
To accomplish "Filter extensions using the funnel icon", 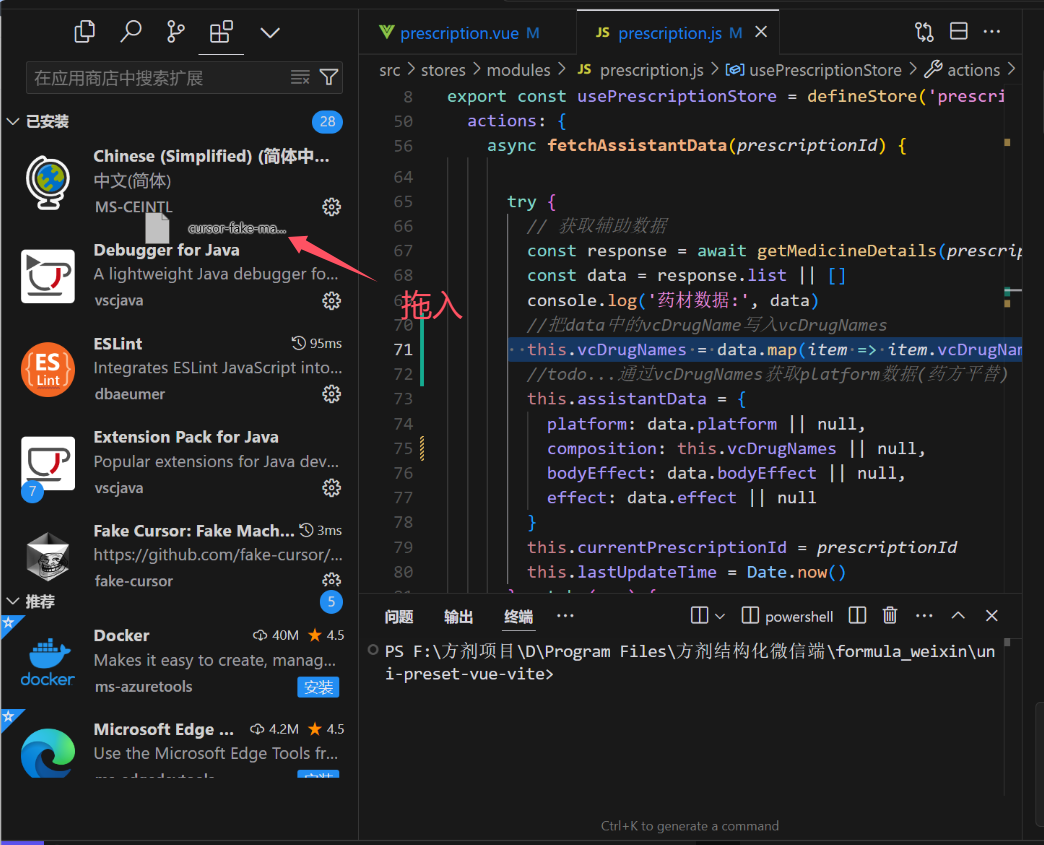I will tap(329, 77).
